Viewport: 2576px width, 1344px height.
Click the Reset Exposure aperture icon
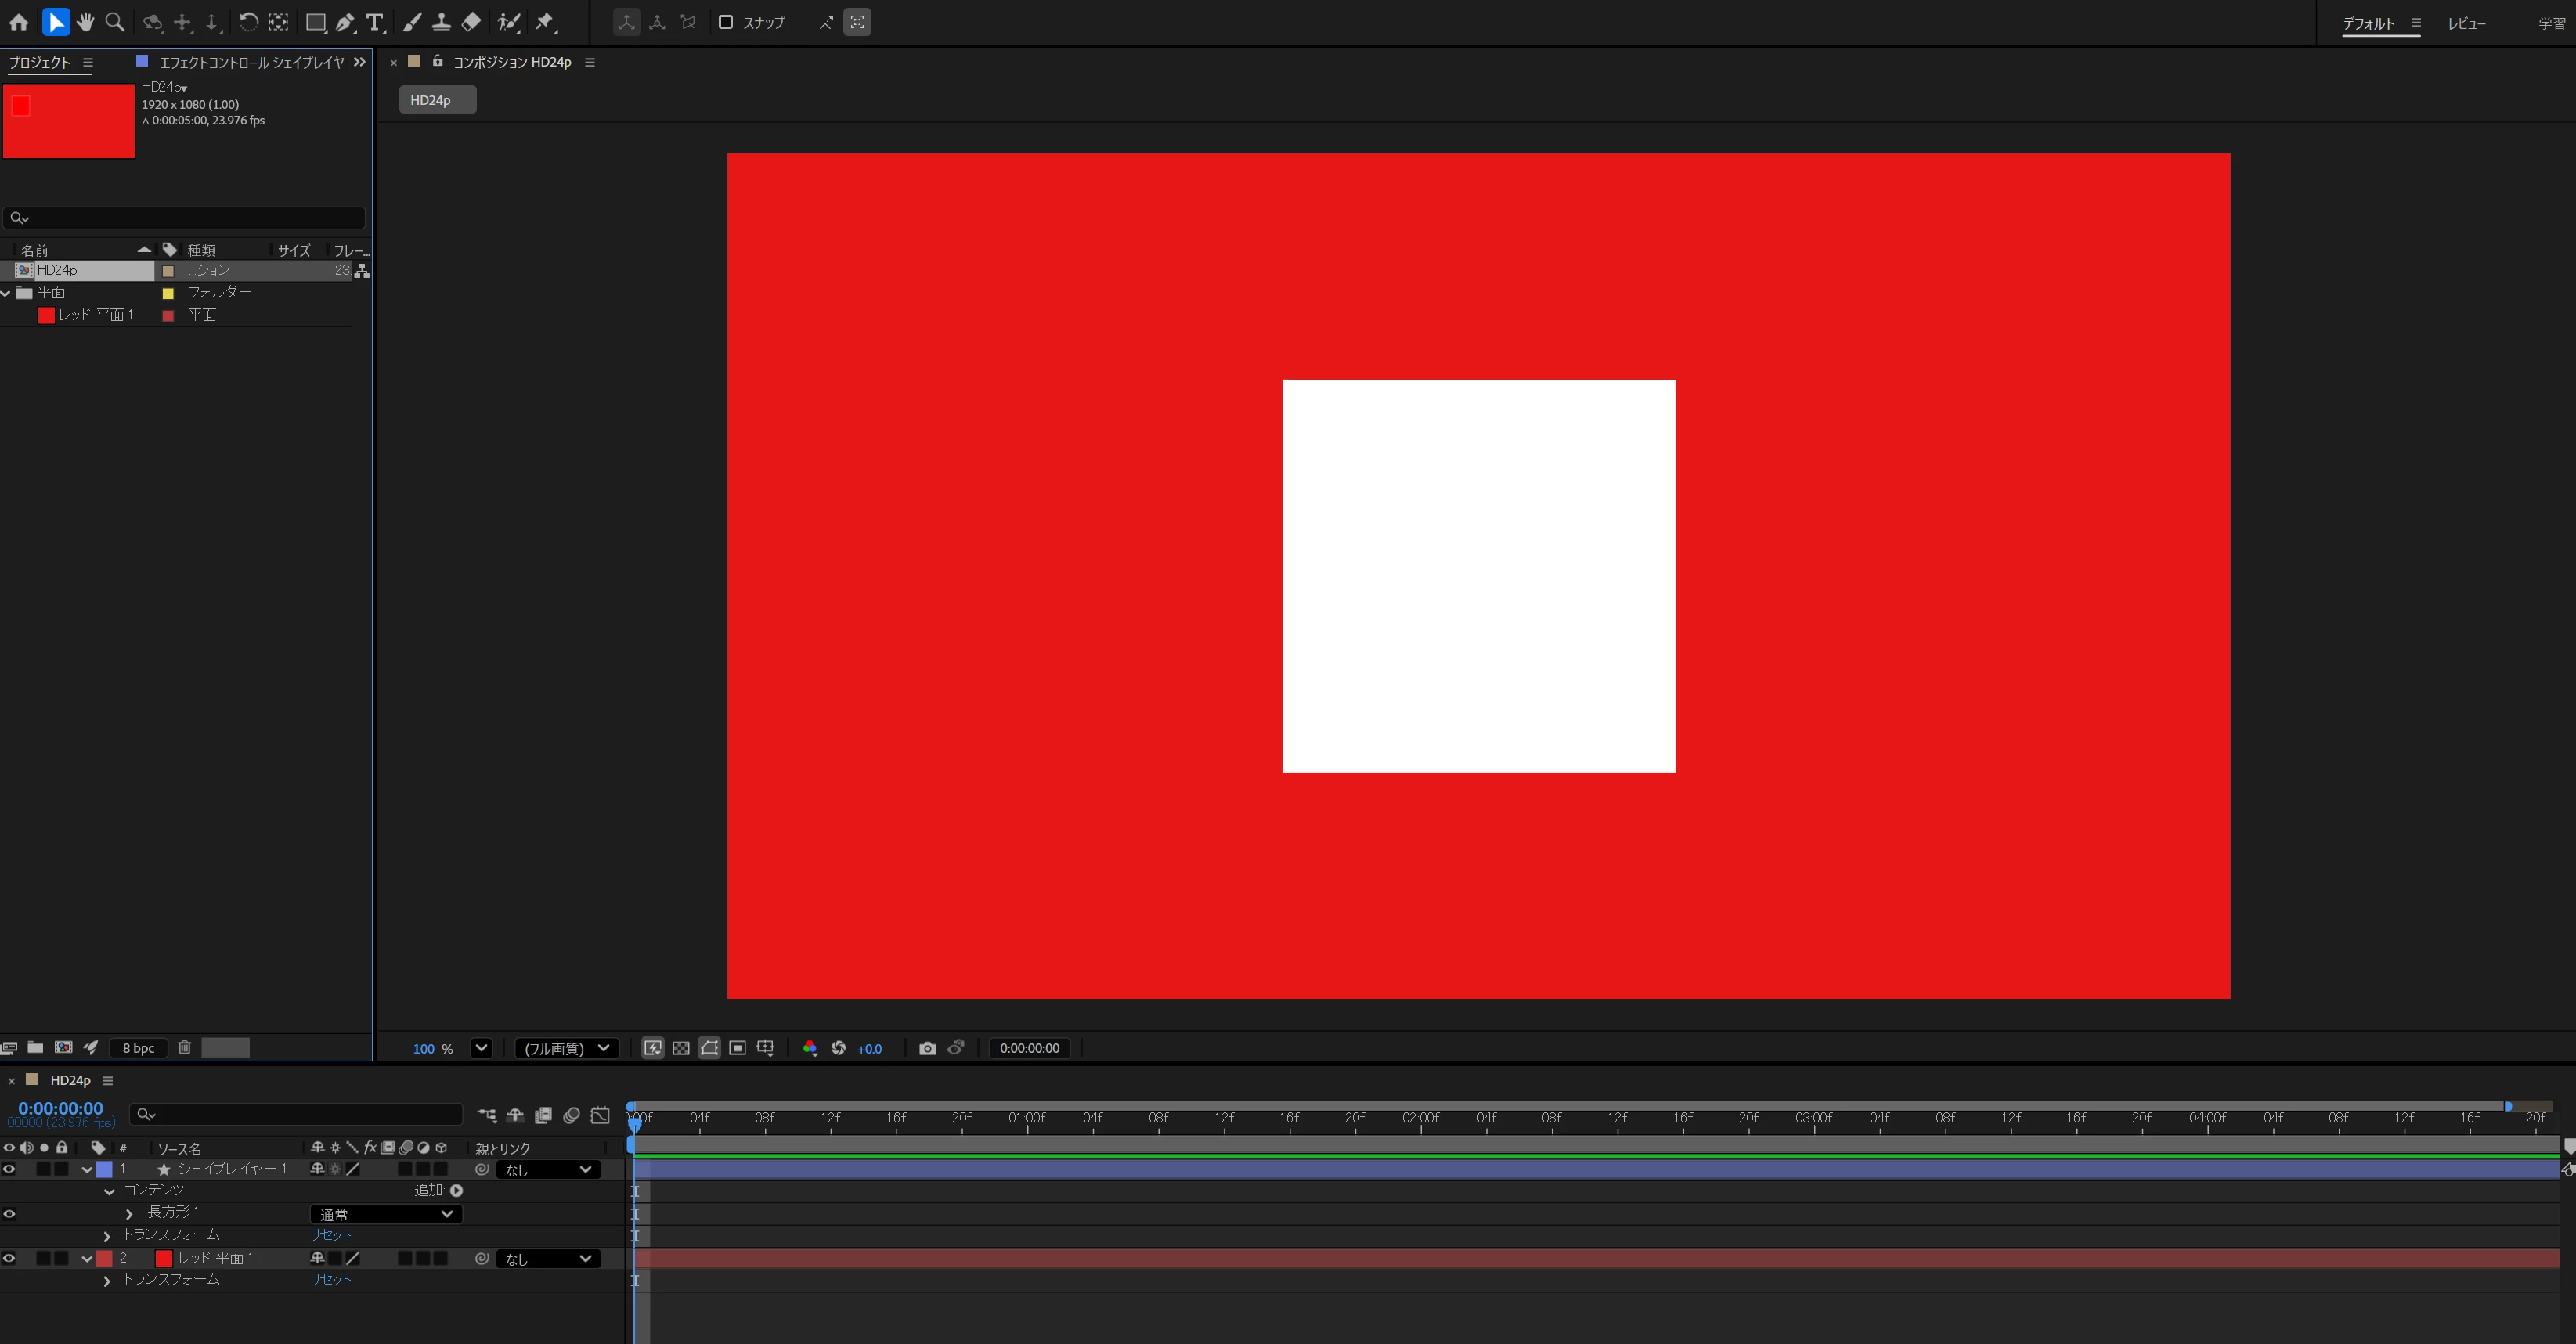tap(839, 1048)
